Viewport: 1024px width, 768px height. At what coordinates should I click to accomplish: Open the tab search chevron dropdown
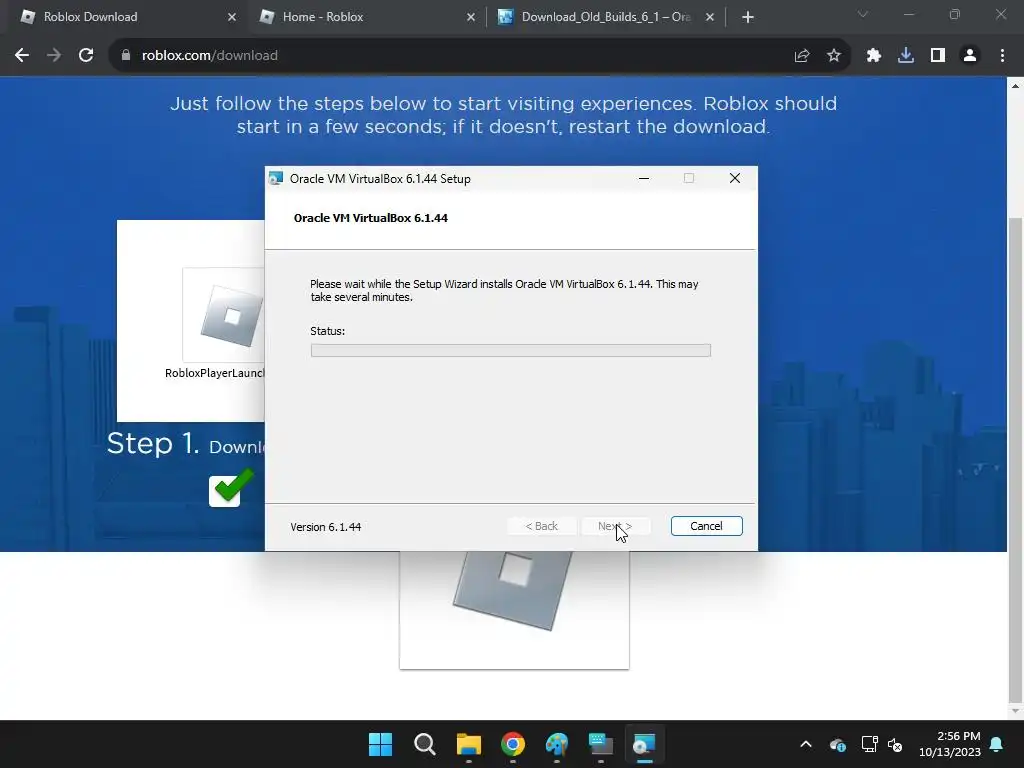coord(863,14)
